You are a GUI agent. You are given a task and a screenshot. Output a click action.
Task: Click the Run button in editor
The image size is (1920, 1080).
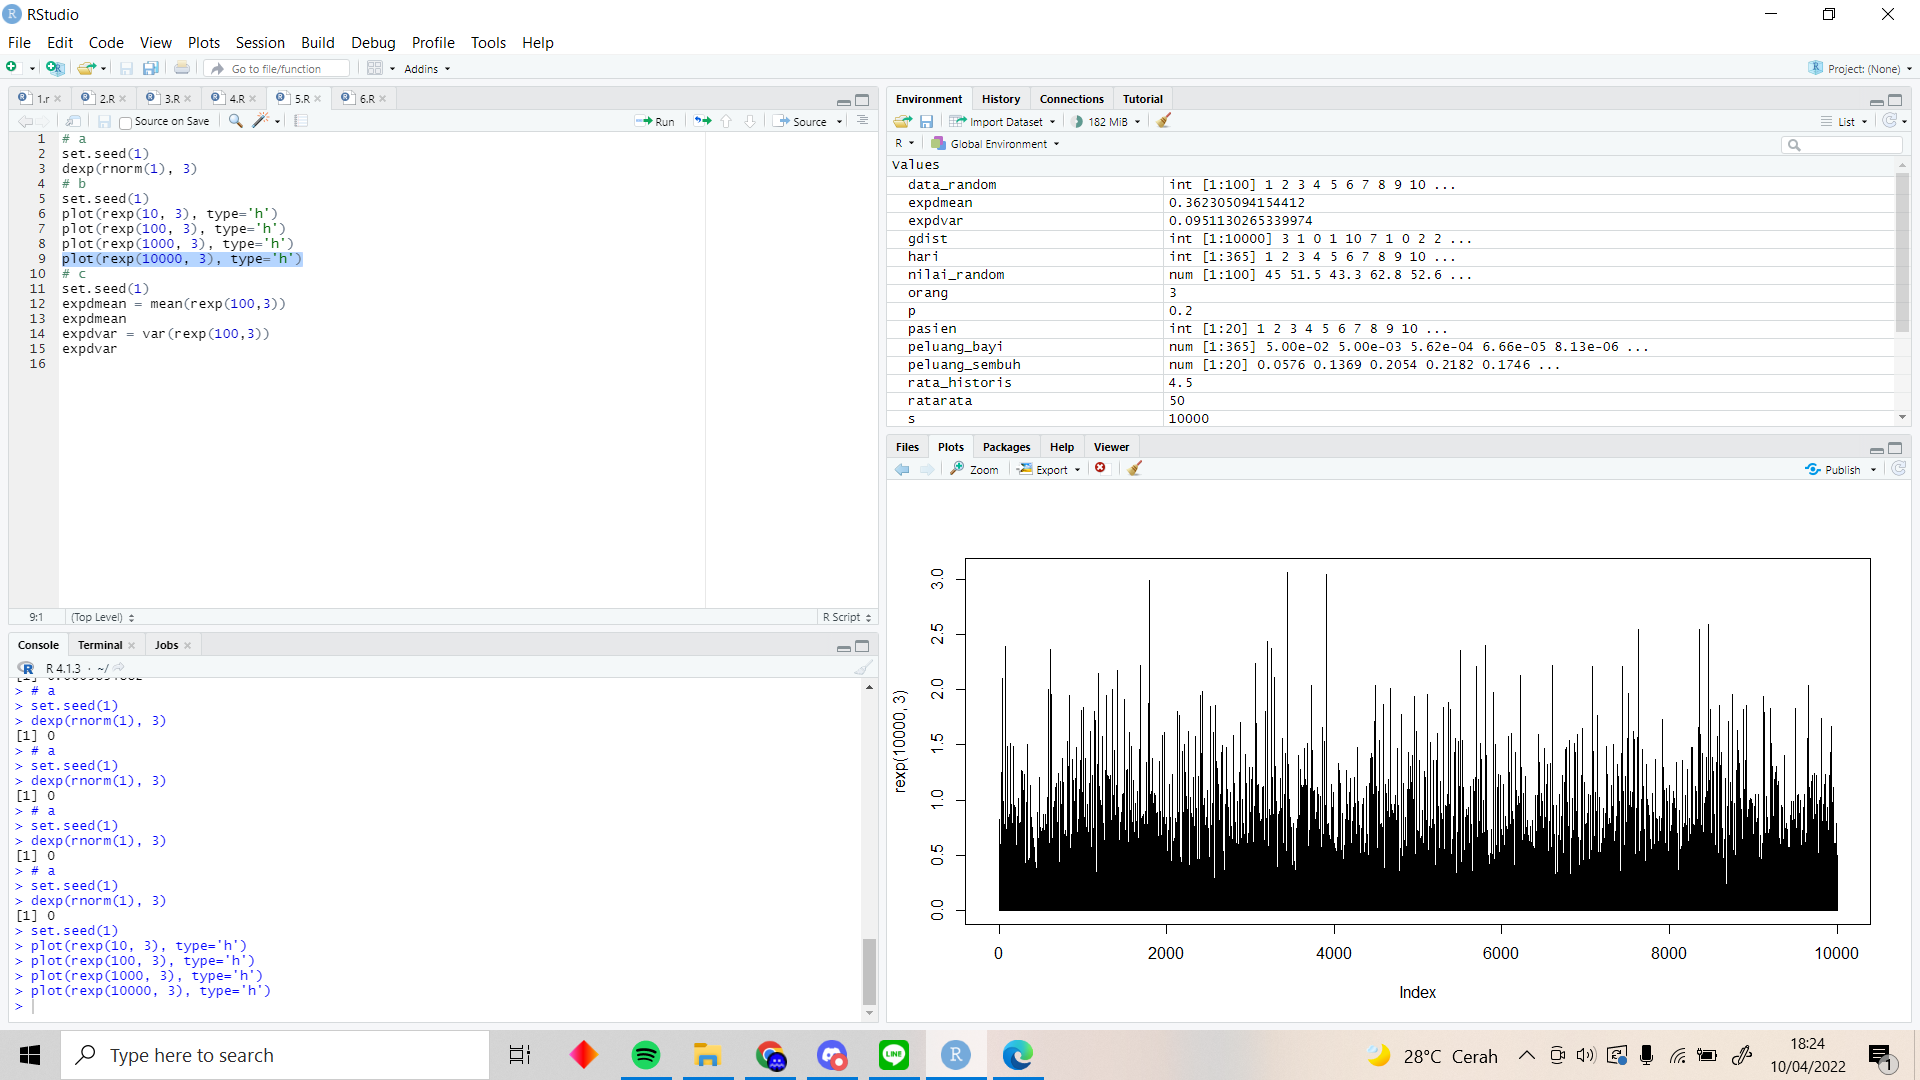pos(655,121)
